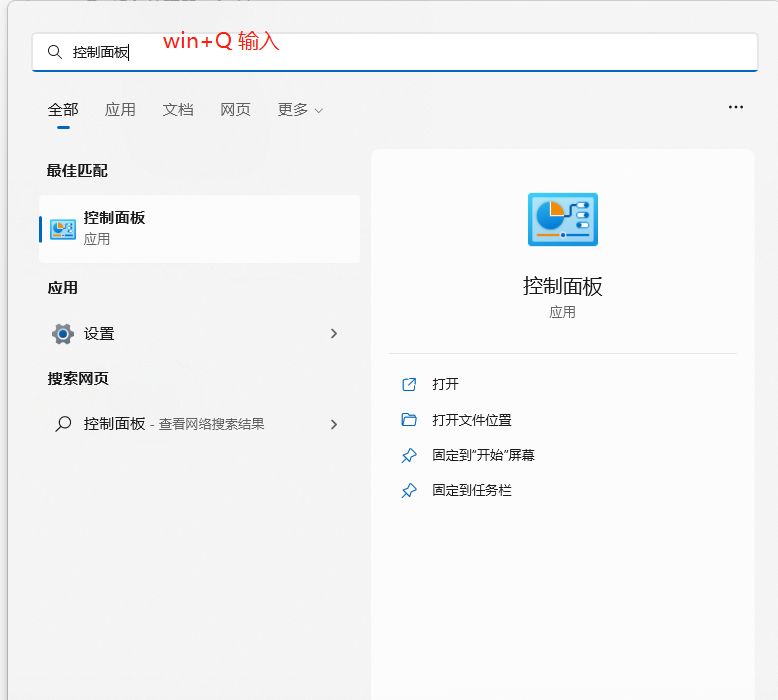
Task: Click the magnifier icon in the search box
Action: [x=55, y=52]
